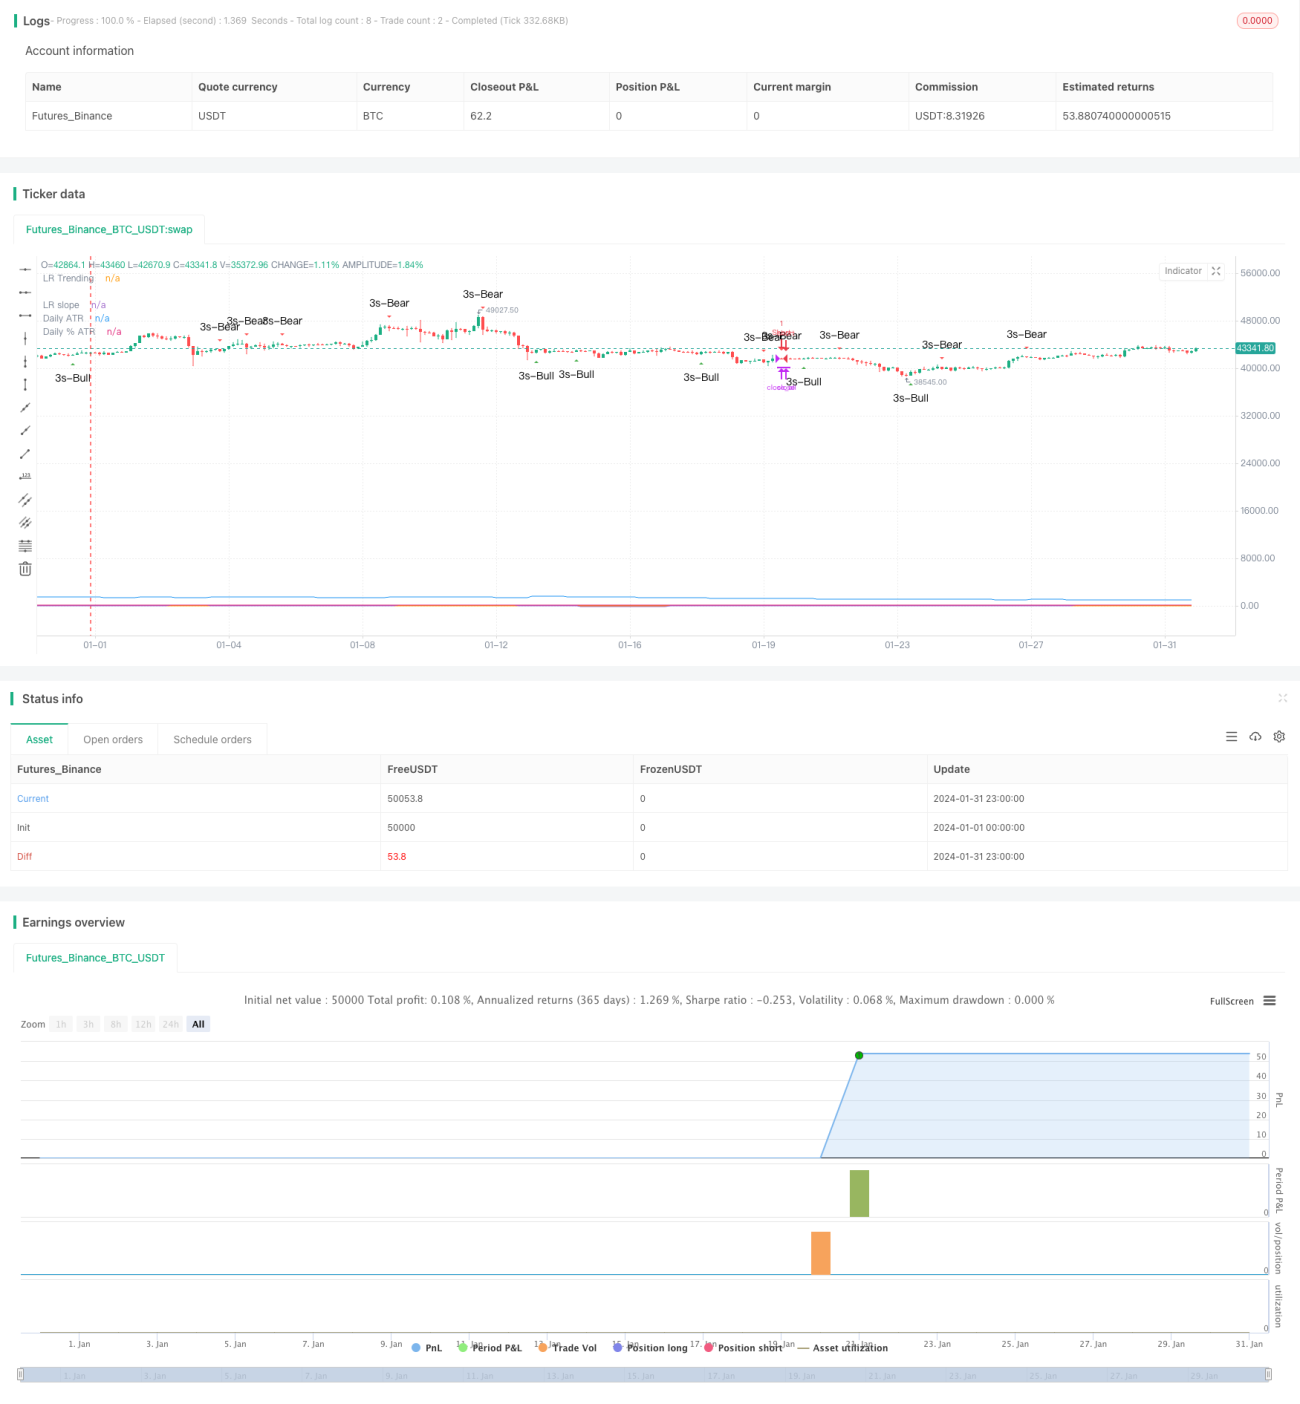Select the 24h zoom button

[x=171, y=1024]
